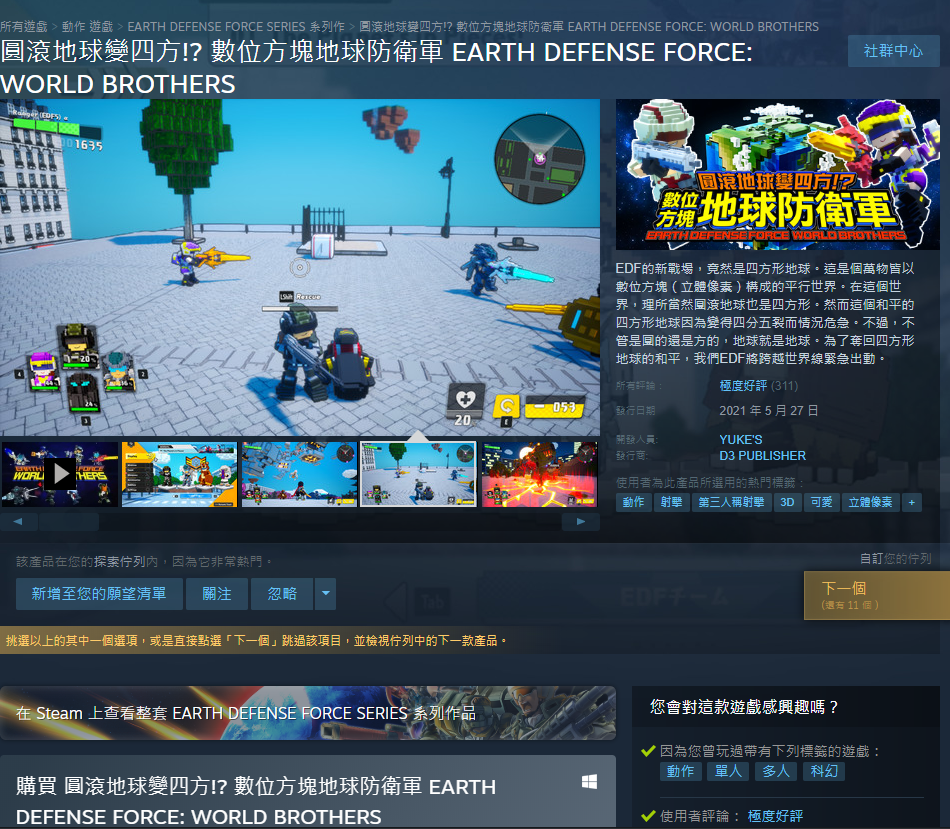Image resolution: width=950 pixels, height=829 pixels.
Task: Select the 立體像素 tag
Action: [x=869, y=502]
